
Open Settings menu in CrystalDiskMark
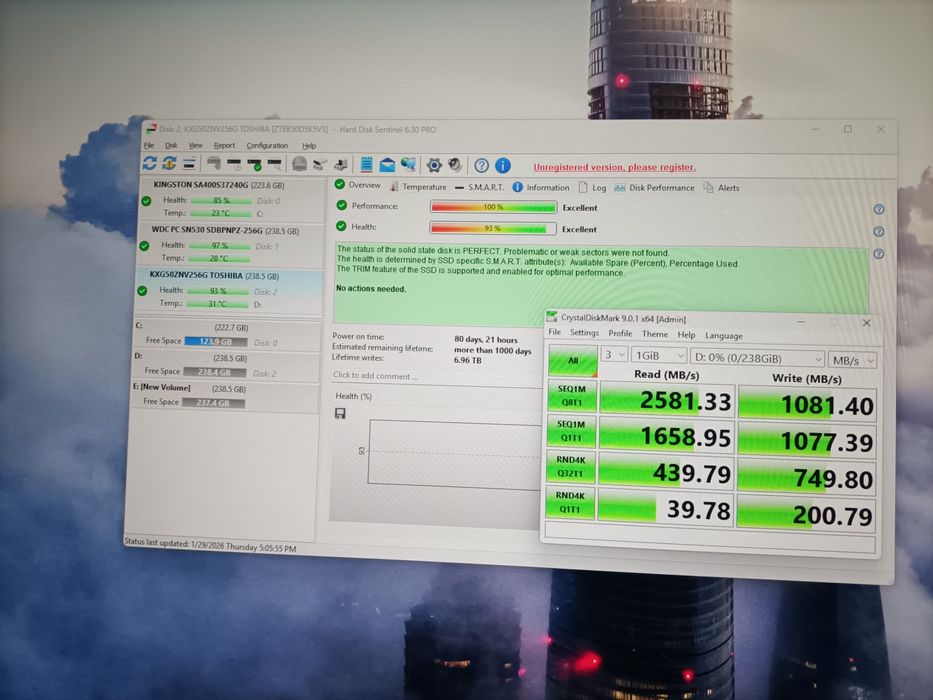click(584, 333)
